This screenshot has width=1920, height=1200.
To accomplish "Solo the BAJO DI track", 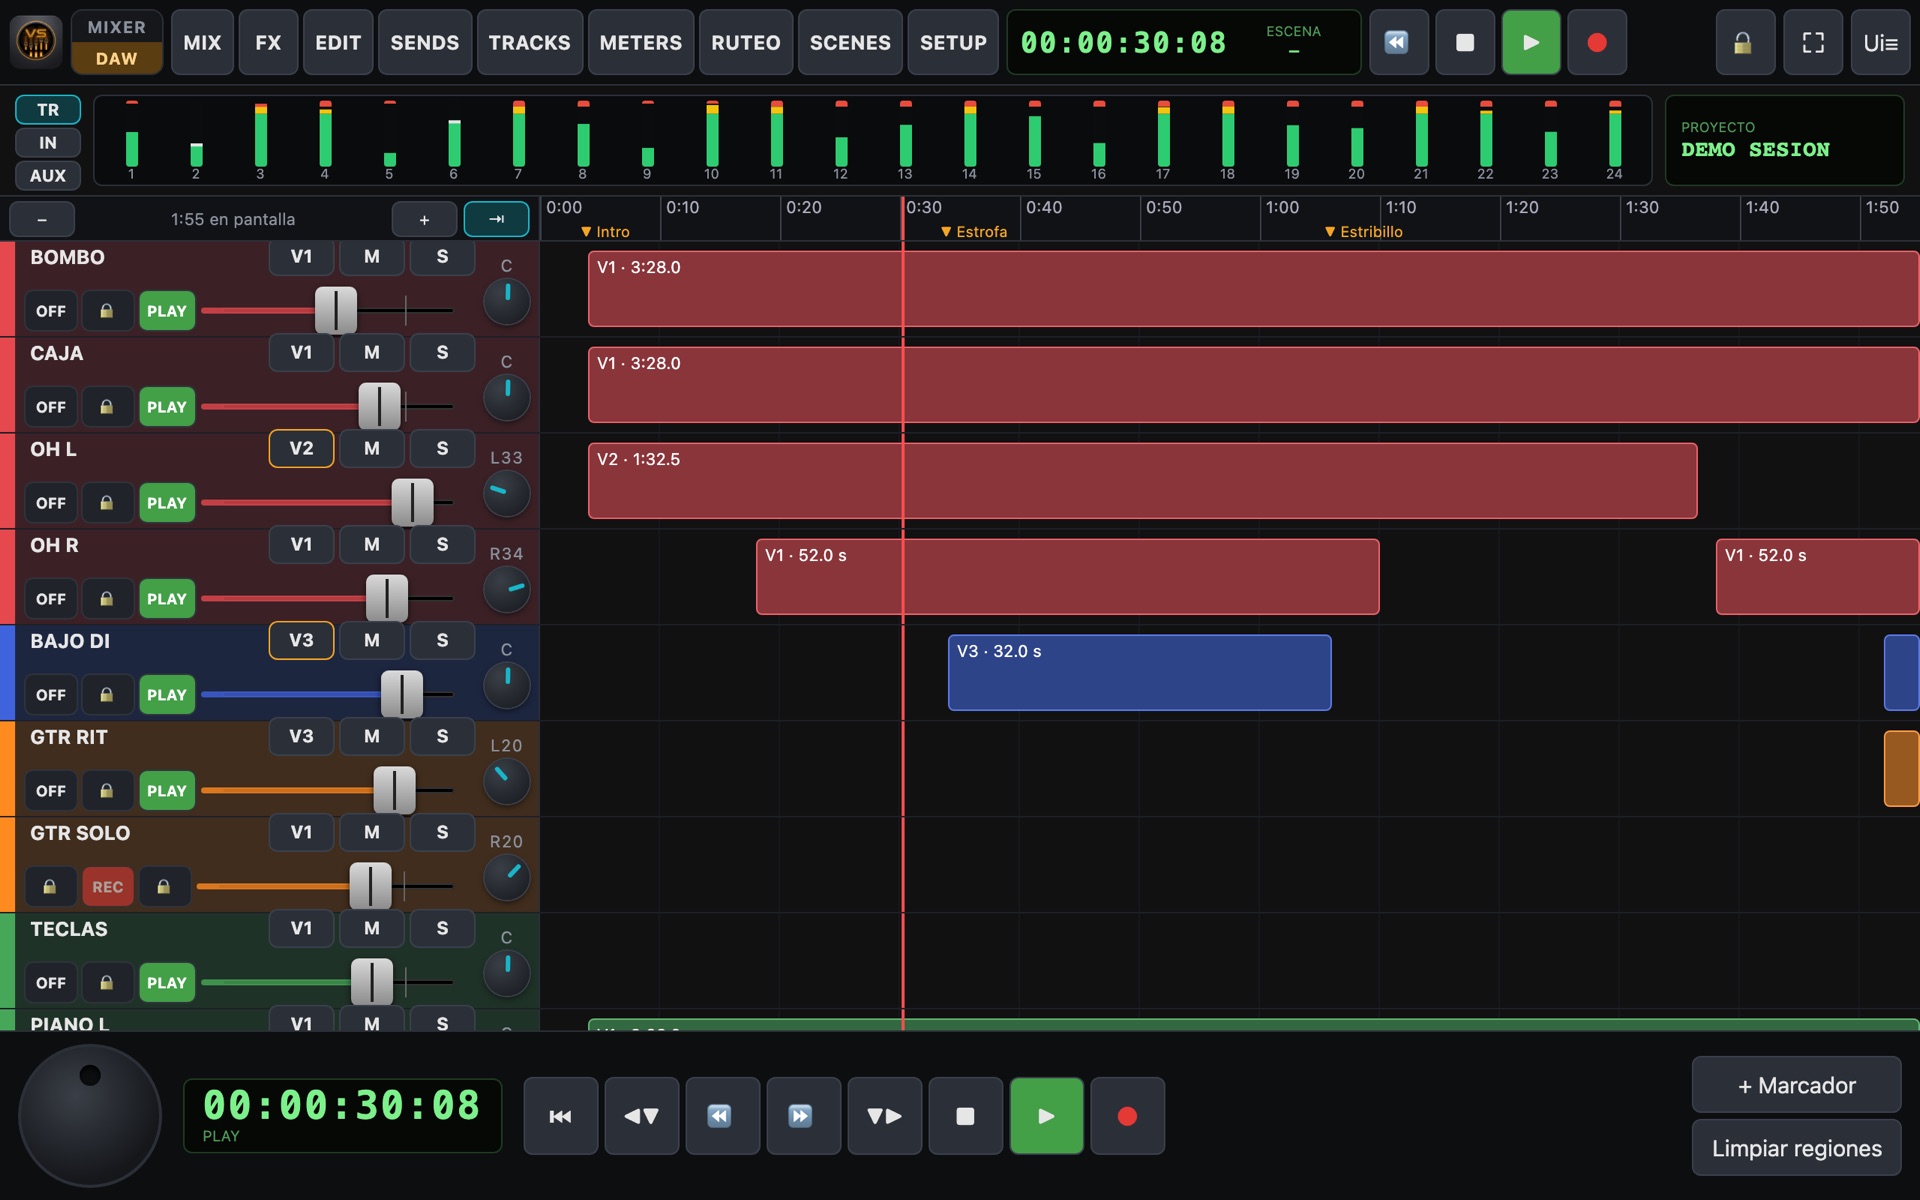I will pyautogui.click(x=442, y=641).
